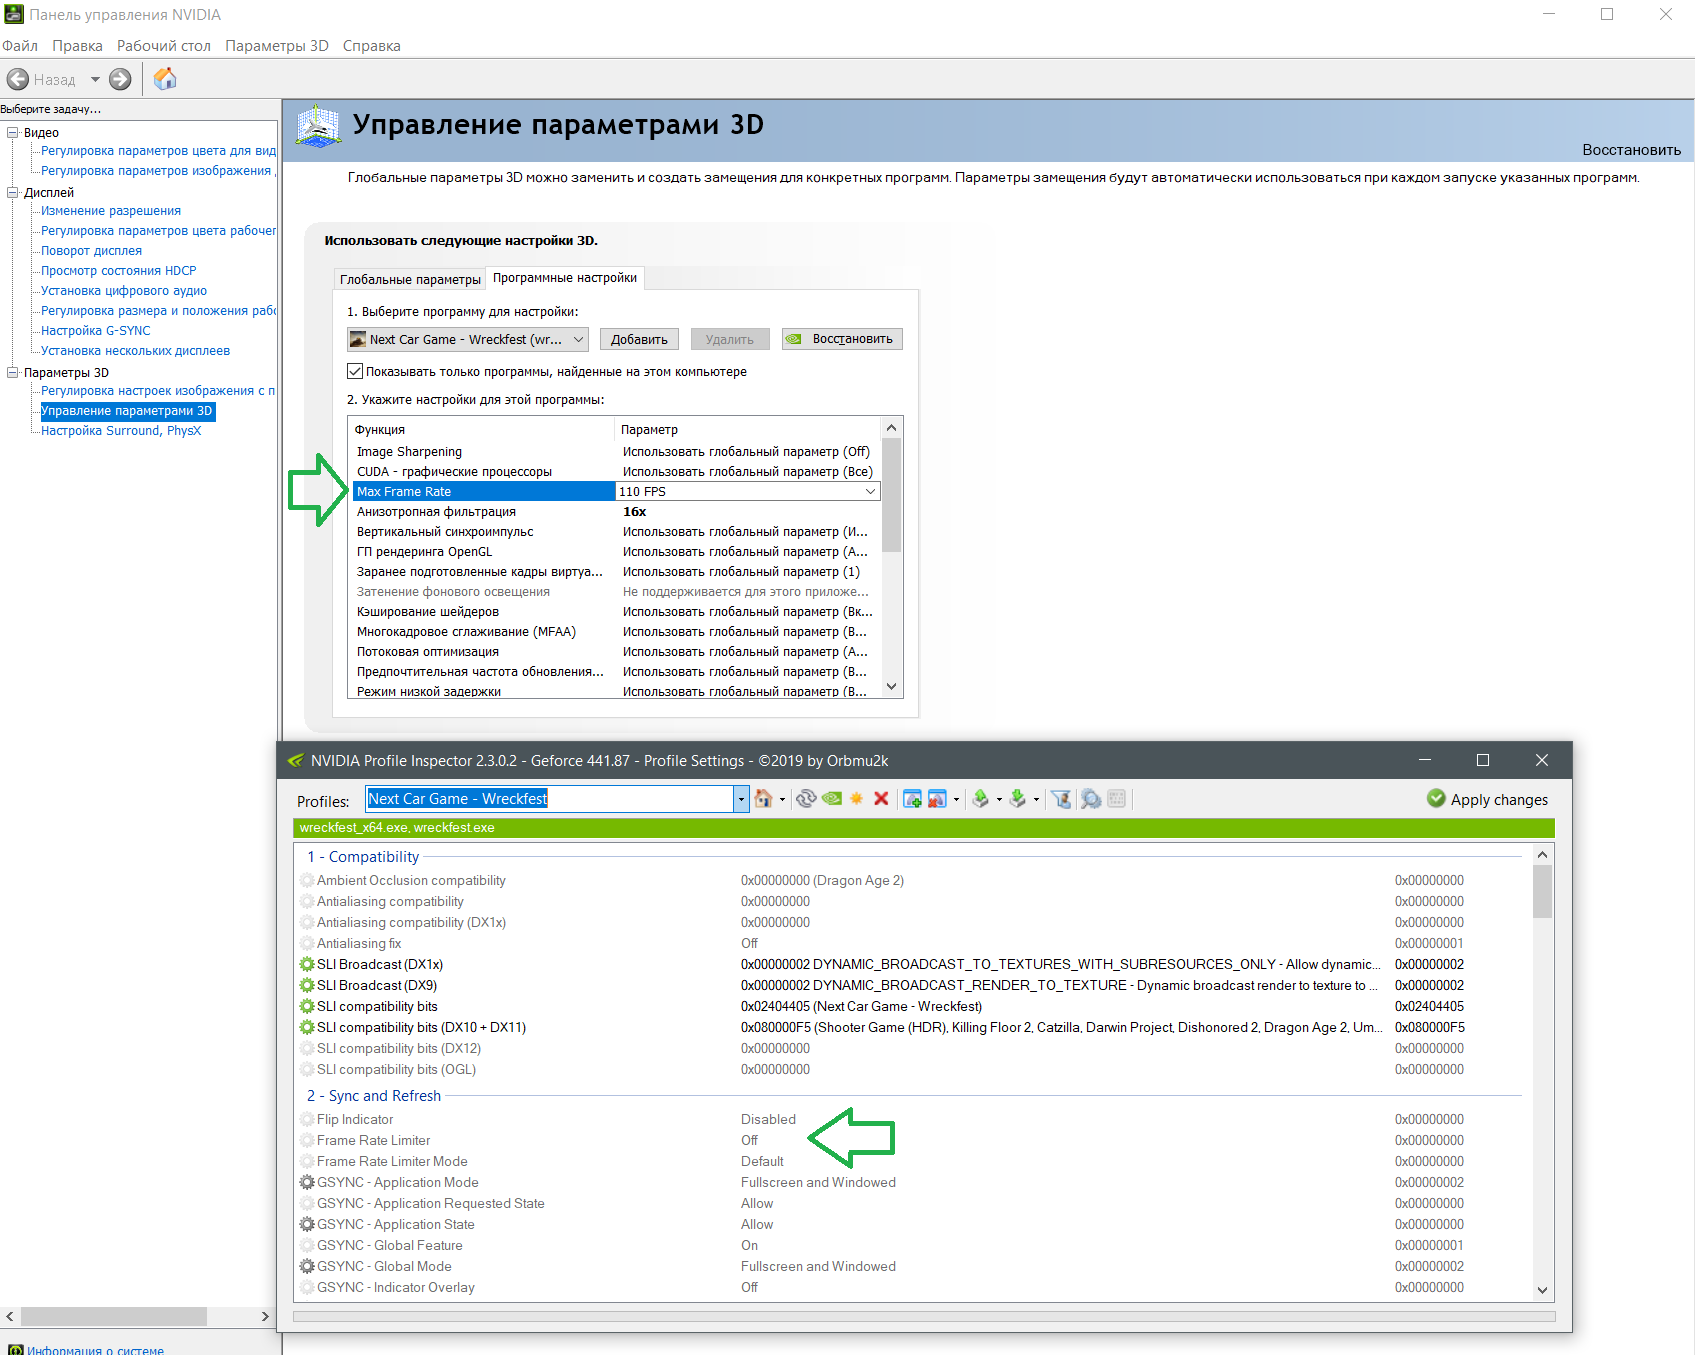
Task: Click the gear beside SLI compatibility bits (DX10 + DX11)
Action: 307,1028
